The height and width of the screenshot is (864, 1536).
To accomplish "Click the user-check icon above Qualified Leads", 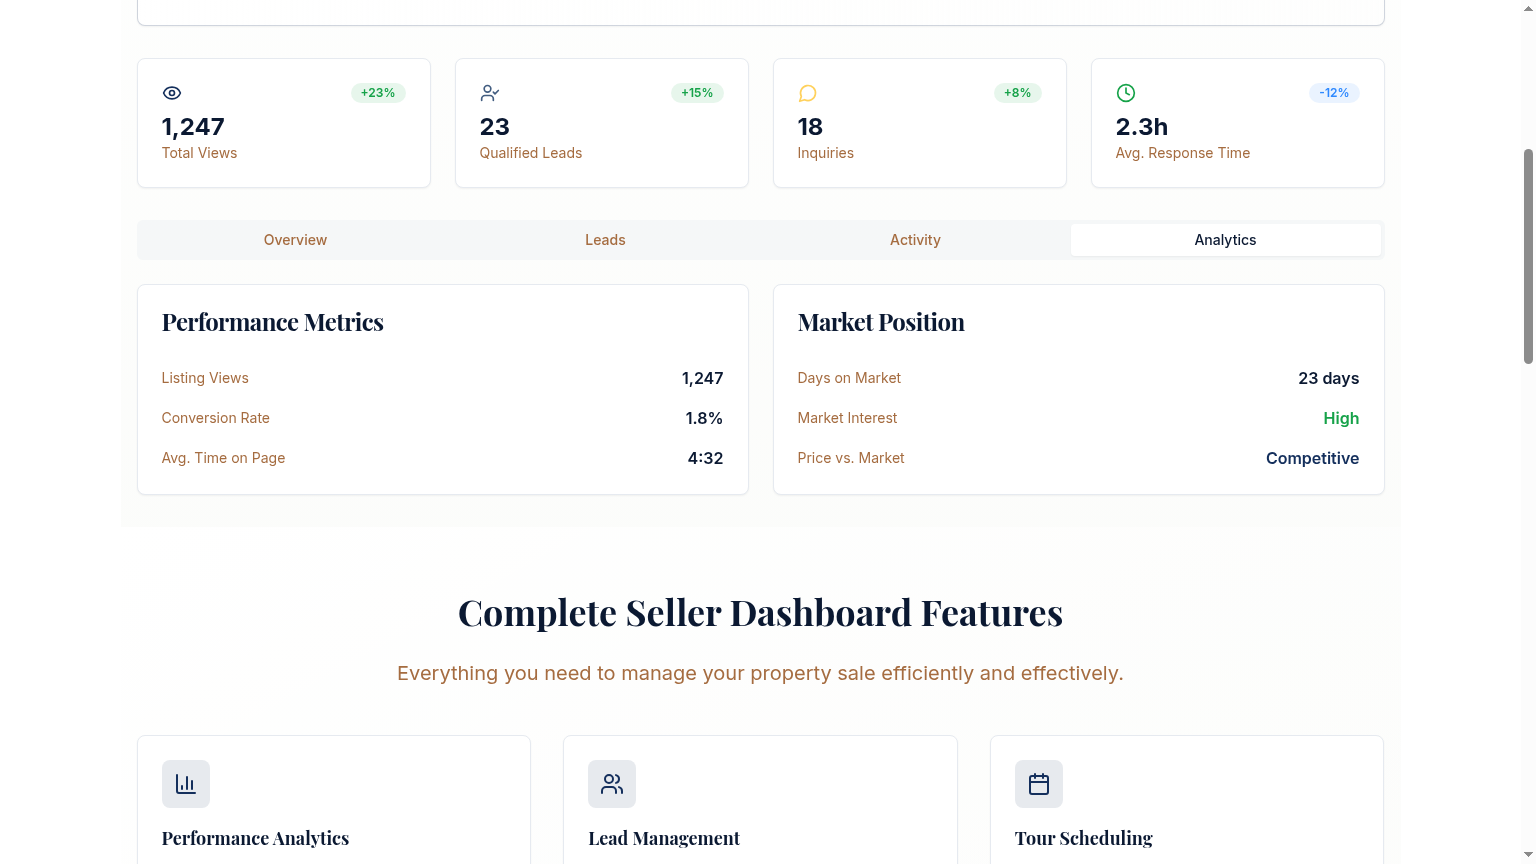I will (490, 93).
